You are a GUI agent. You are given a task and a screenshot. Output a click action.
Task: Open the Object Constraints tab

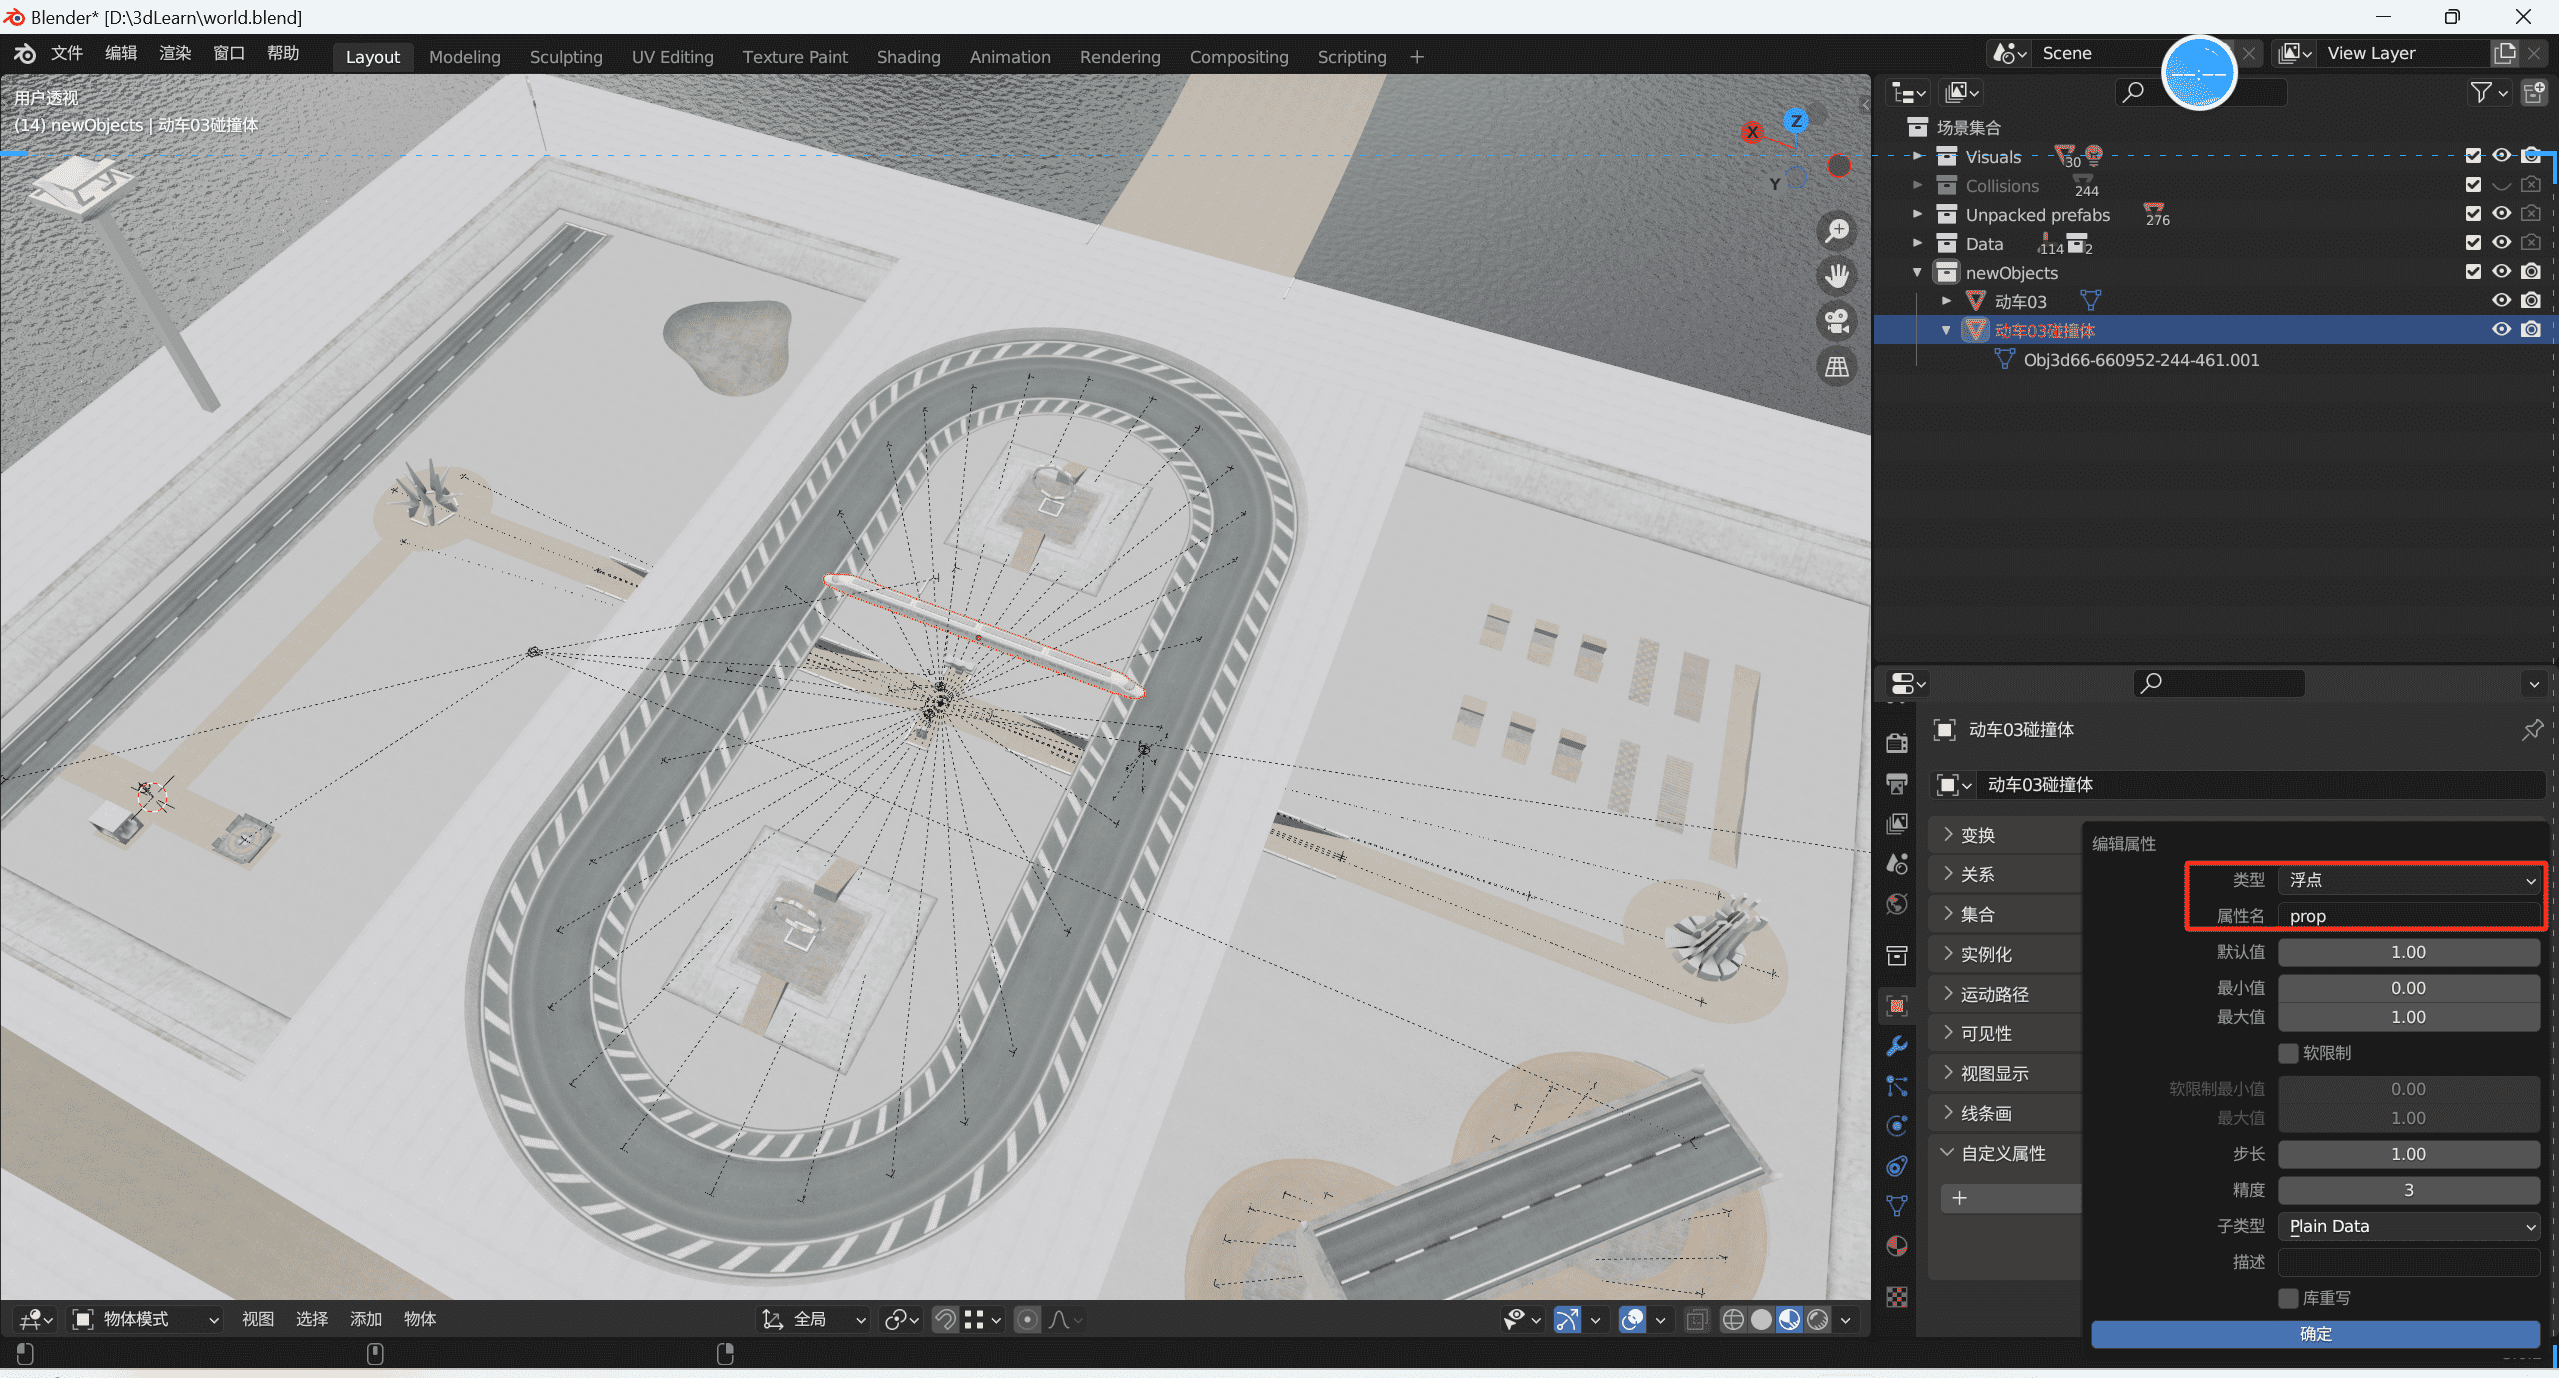1896,1166
